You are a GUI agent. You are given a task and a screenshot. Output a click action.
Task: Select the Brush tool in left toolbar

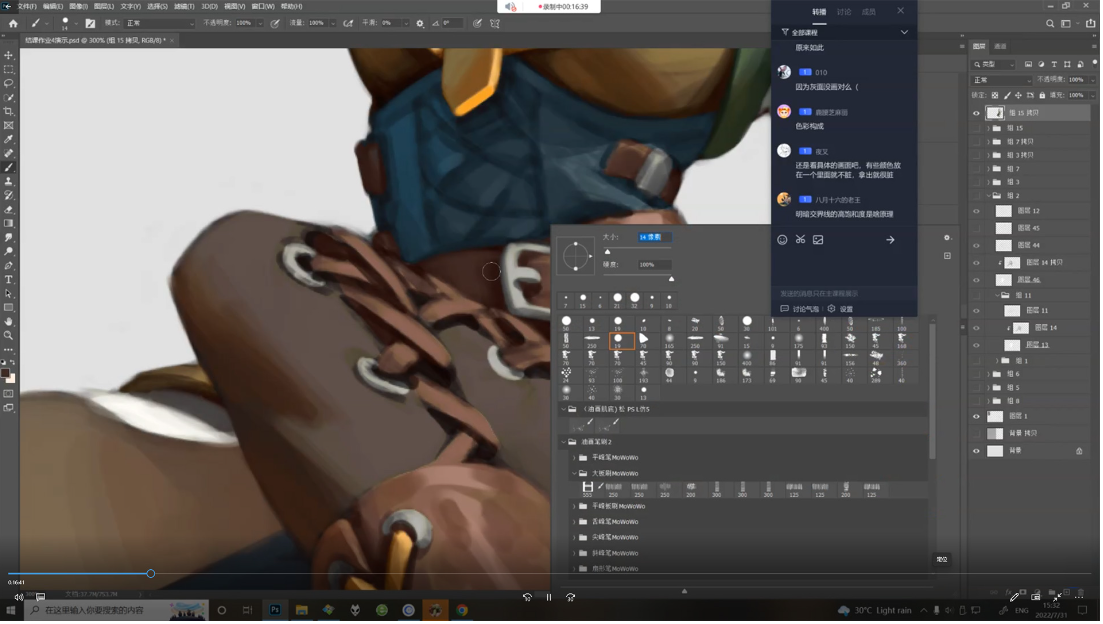pyautogui.click(x=8, y=167)
